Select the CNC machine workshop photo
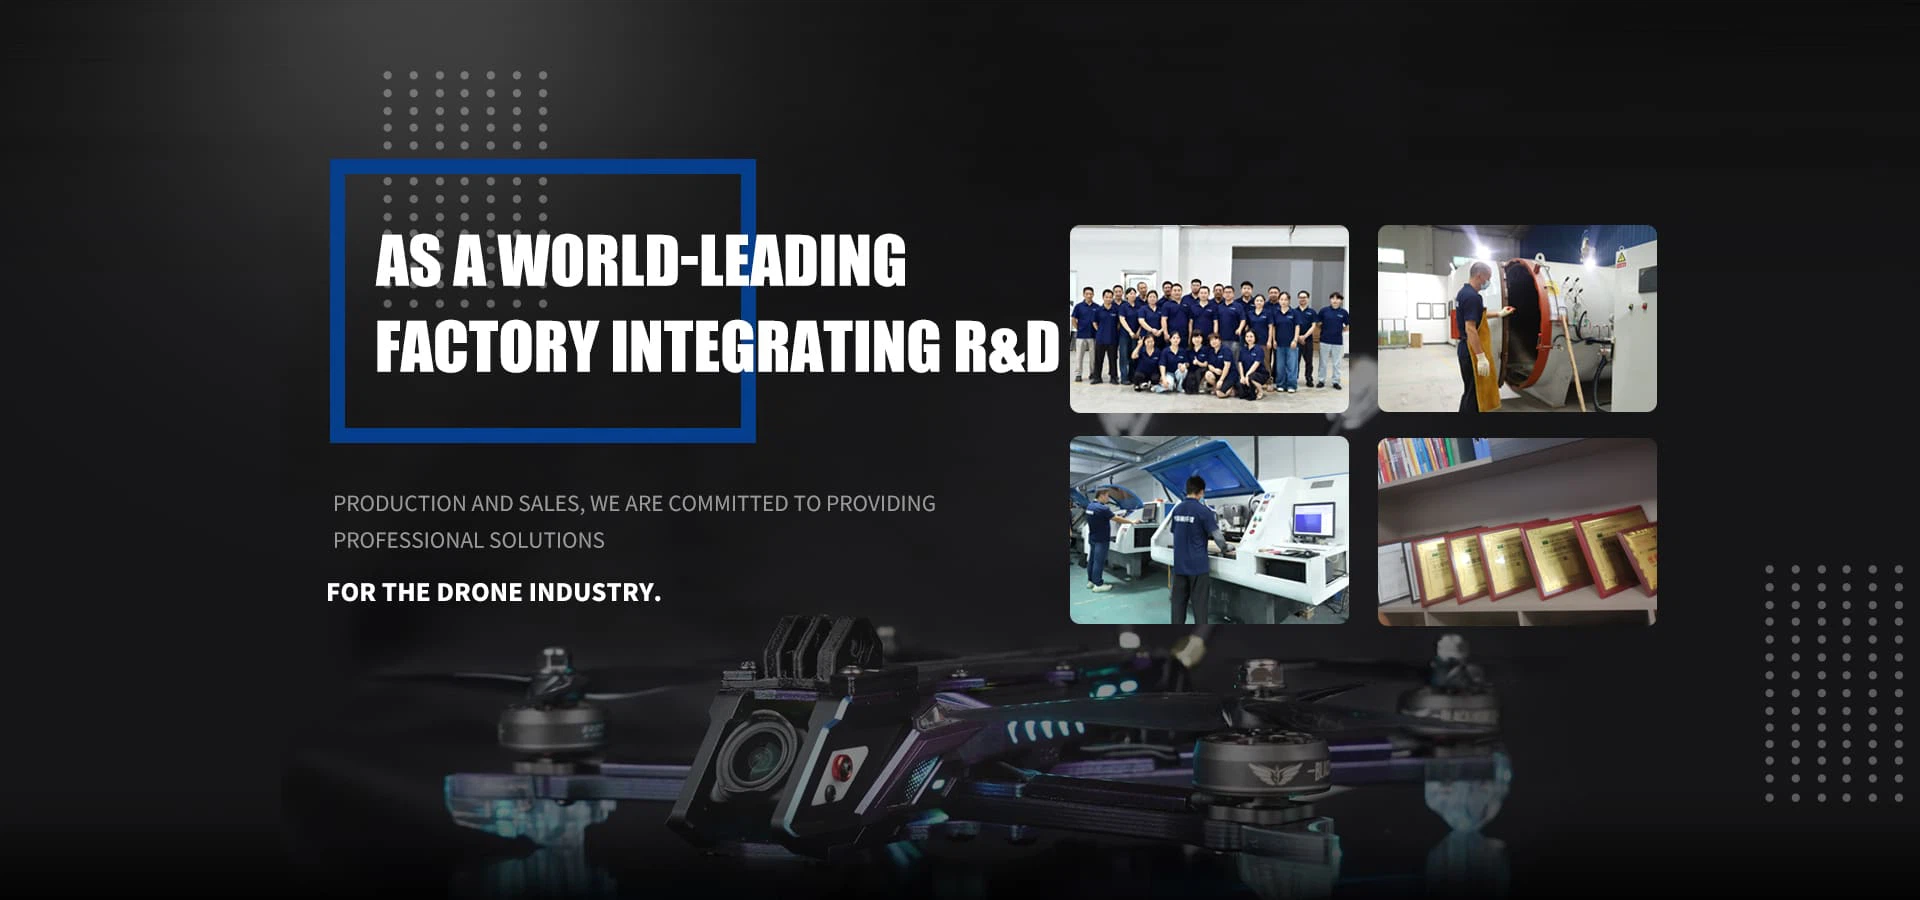 (x=1209, y=530)
